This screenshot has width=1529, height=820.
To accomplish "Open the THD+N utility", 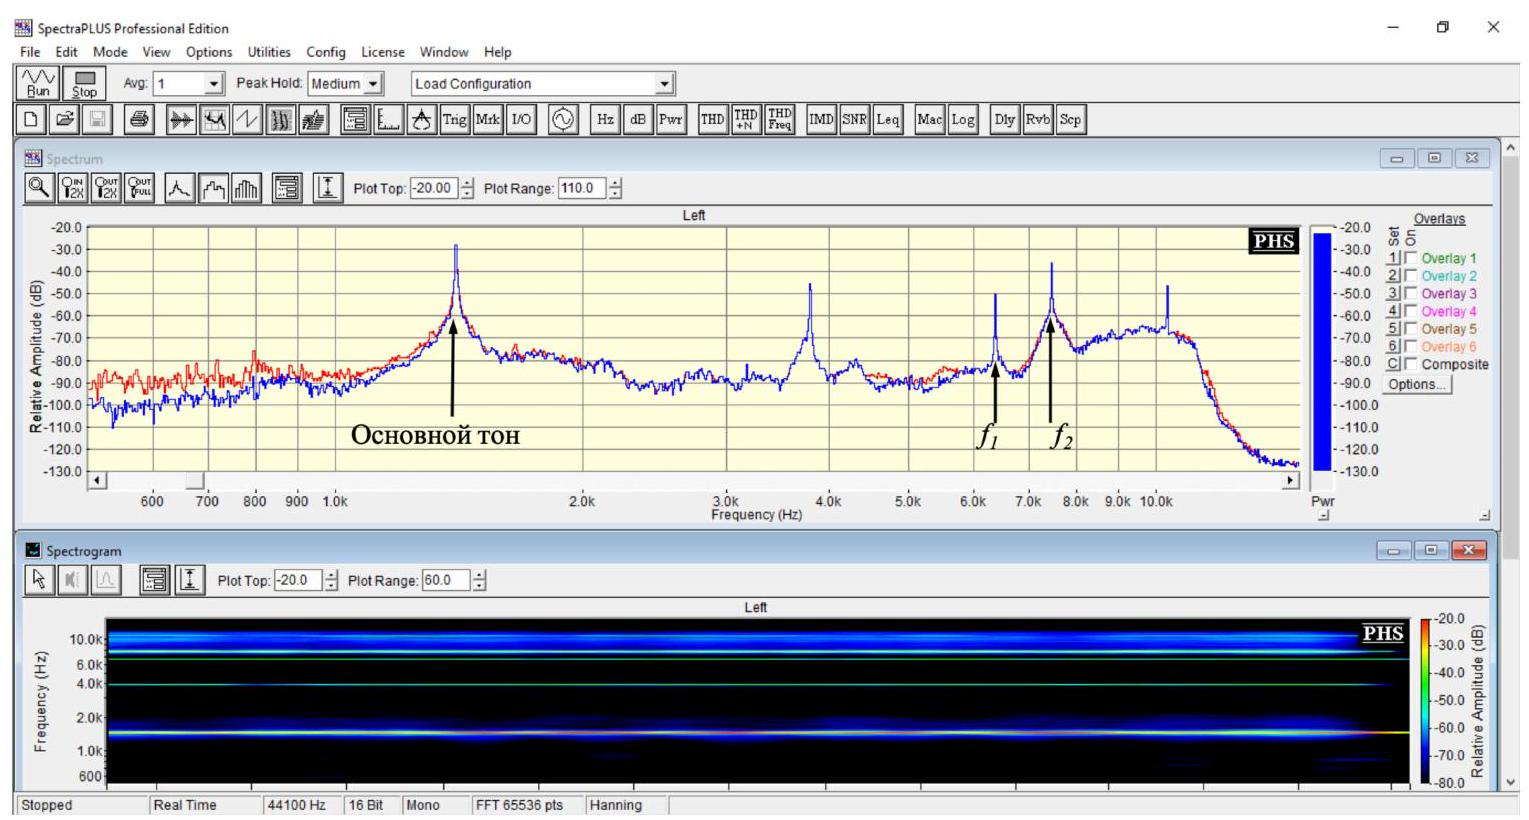I will (746, 120).
